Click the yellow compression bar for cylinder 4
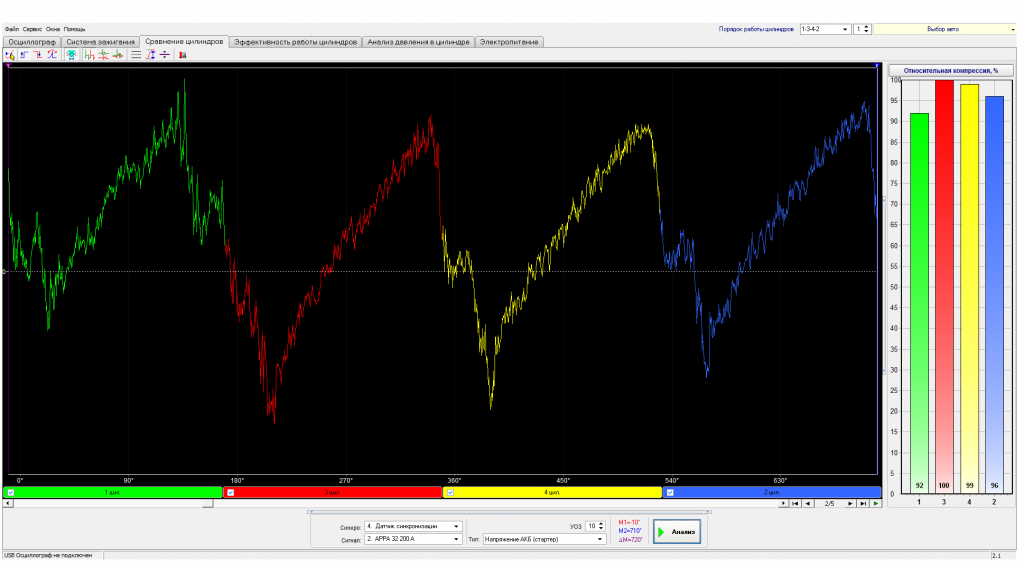 (x=969, y=289)
